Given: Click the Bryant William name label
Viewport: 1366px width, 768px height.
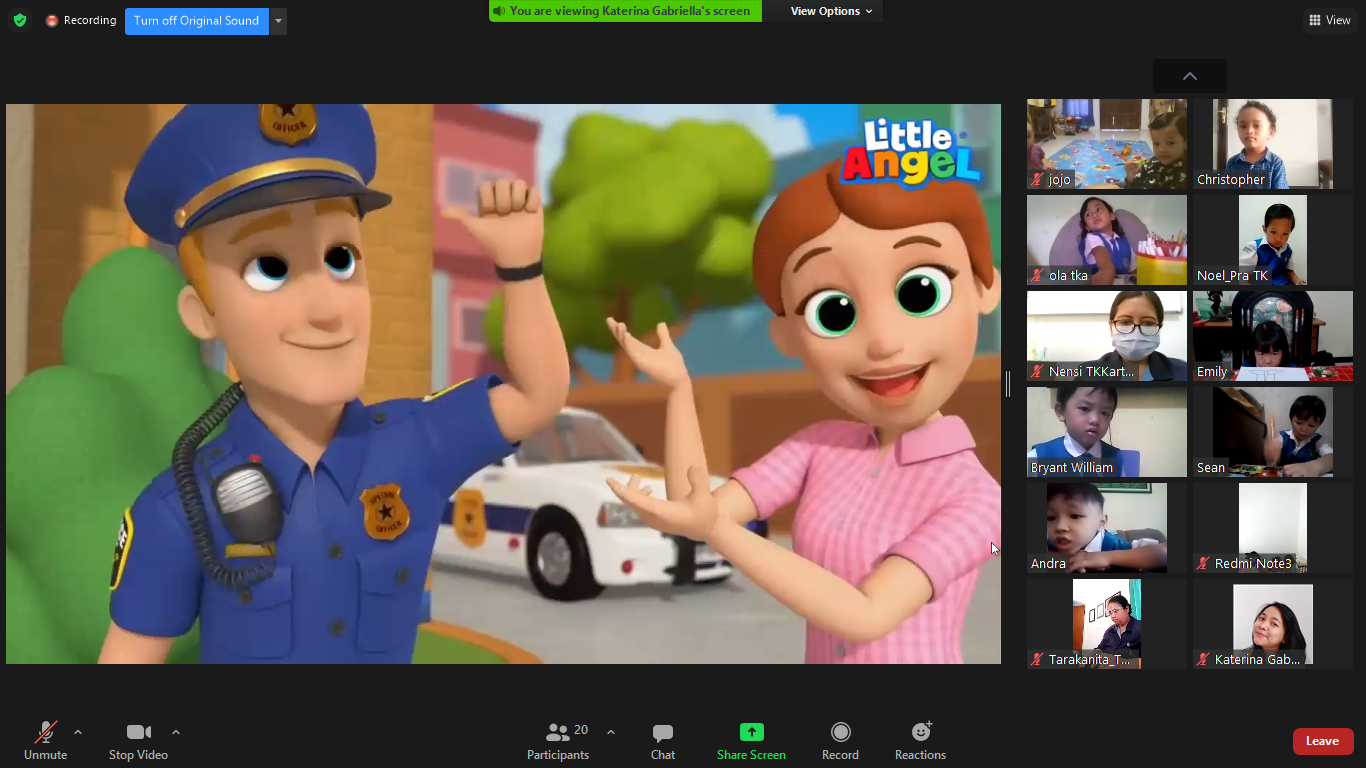Looking at the screenshot, I should pos(1071,468).
